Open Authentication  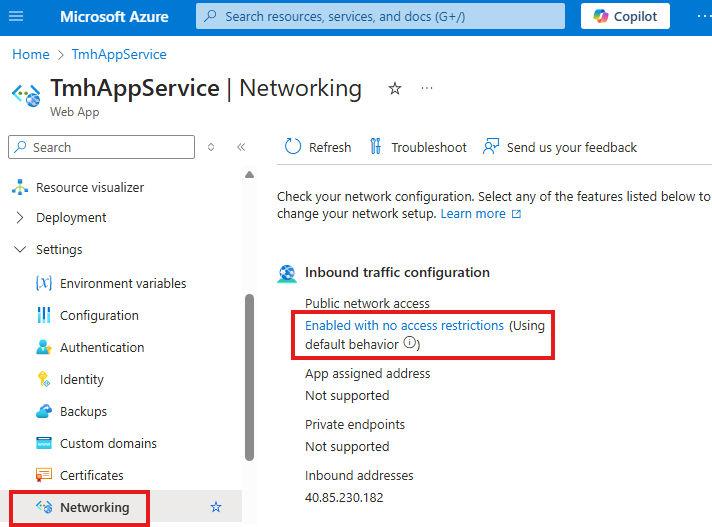(102, 347)
